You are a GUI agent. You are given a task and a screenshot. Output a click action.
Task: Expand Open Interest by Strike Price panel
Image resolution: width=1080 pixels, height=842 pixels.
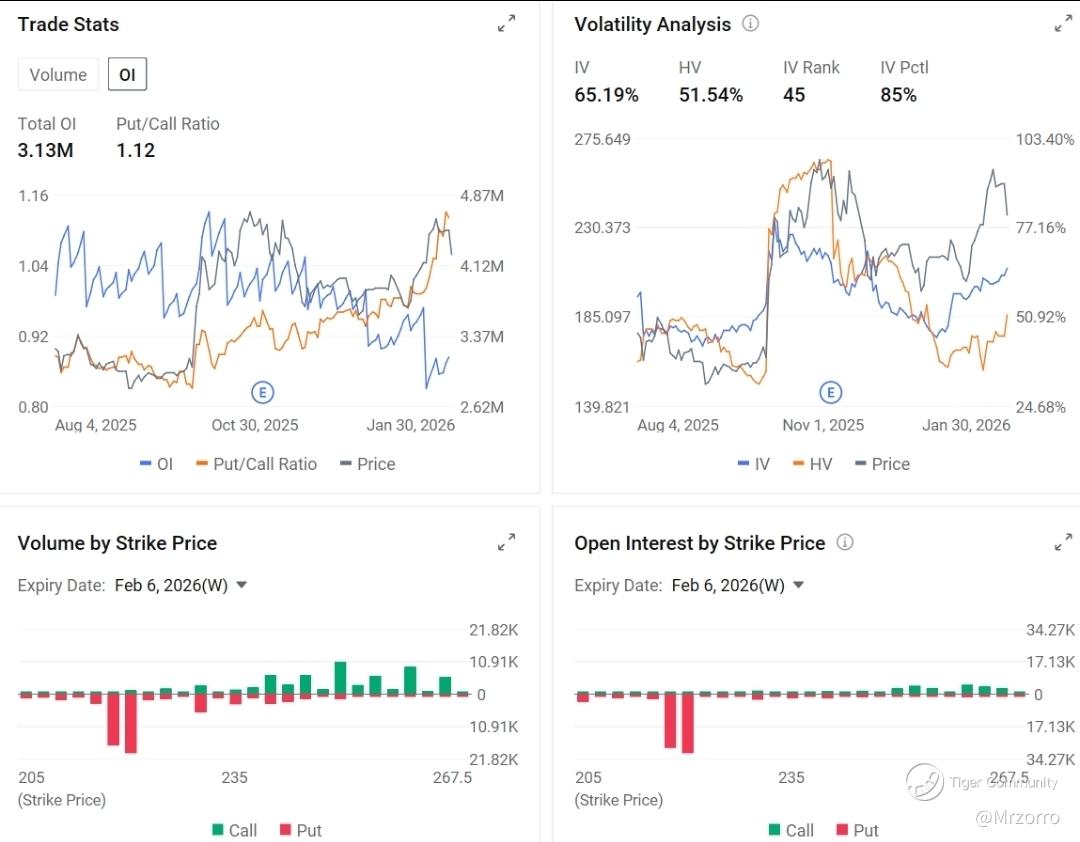click(x=1063, y=543)
